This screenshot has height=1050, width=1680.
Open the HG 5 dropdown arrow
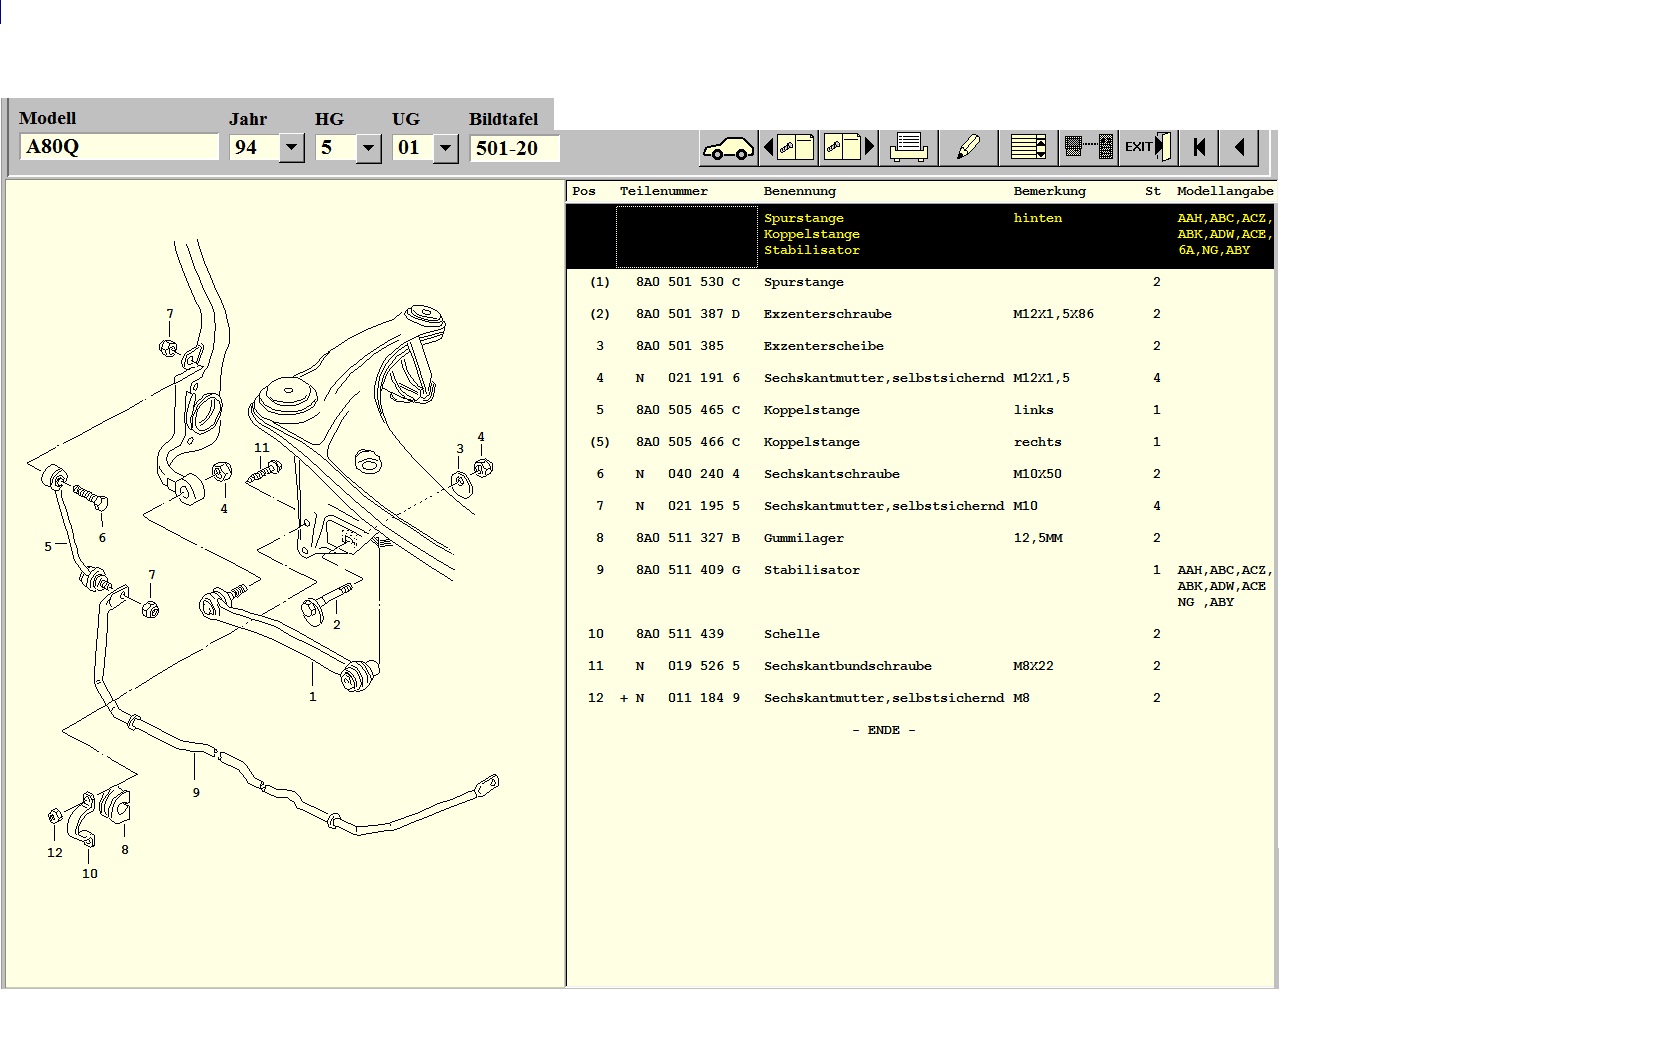tap(368, 148)
